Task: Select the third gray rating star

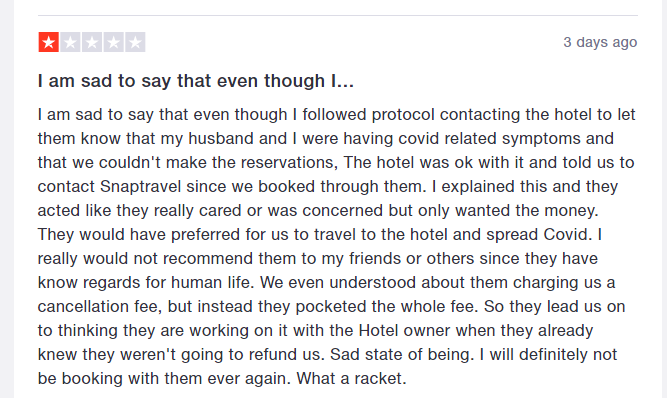Action: pyautogui.click(x=92, y=42)
